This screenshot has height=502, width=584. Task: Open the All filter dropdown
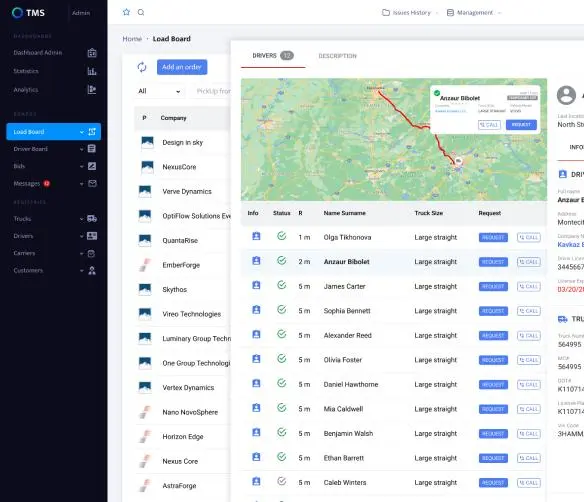(159, 91)
